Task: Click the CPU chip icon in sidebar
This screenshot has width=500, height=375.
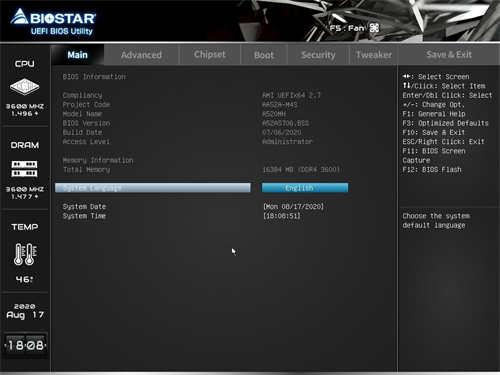Action: (x=24, y=87)
